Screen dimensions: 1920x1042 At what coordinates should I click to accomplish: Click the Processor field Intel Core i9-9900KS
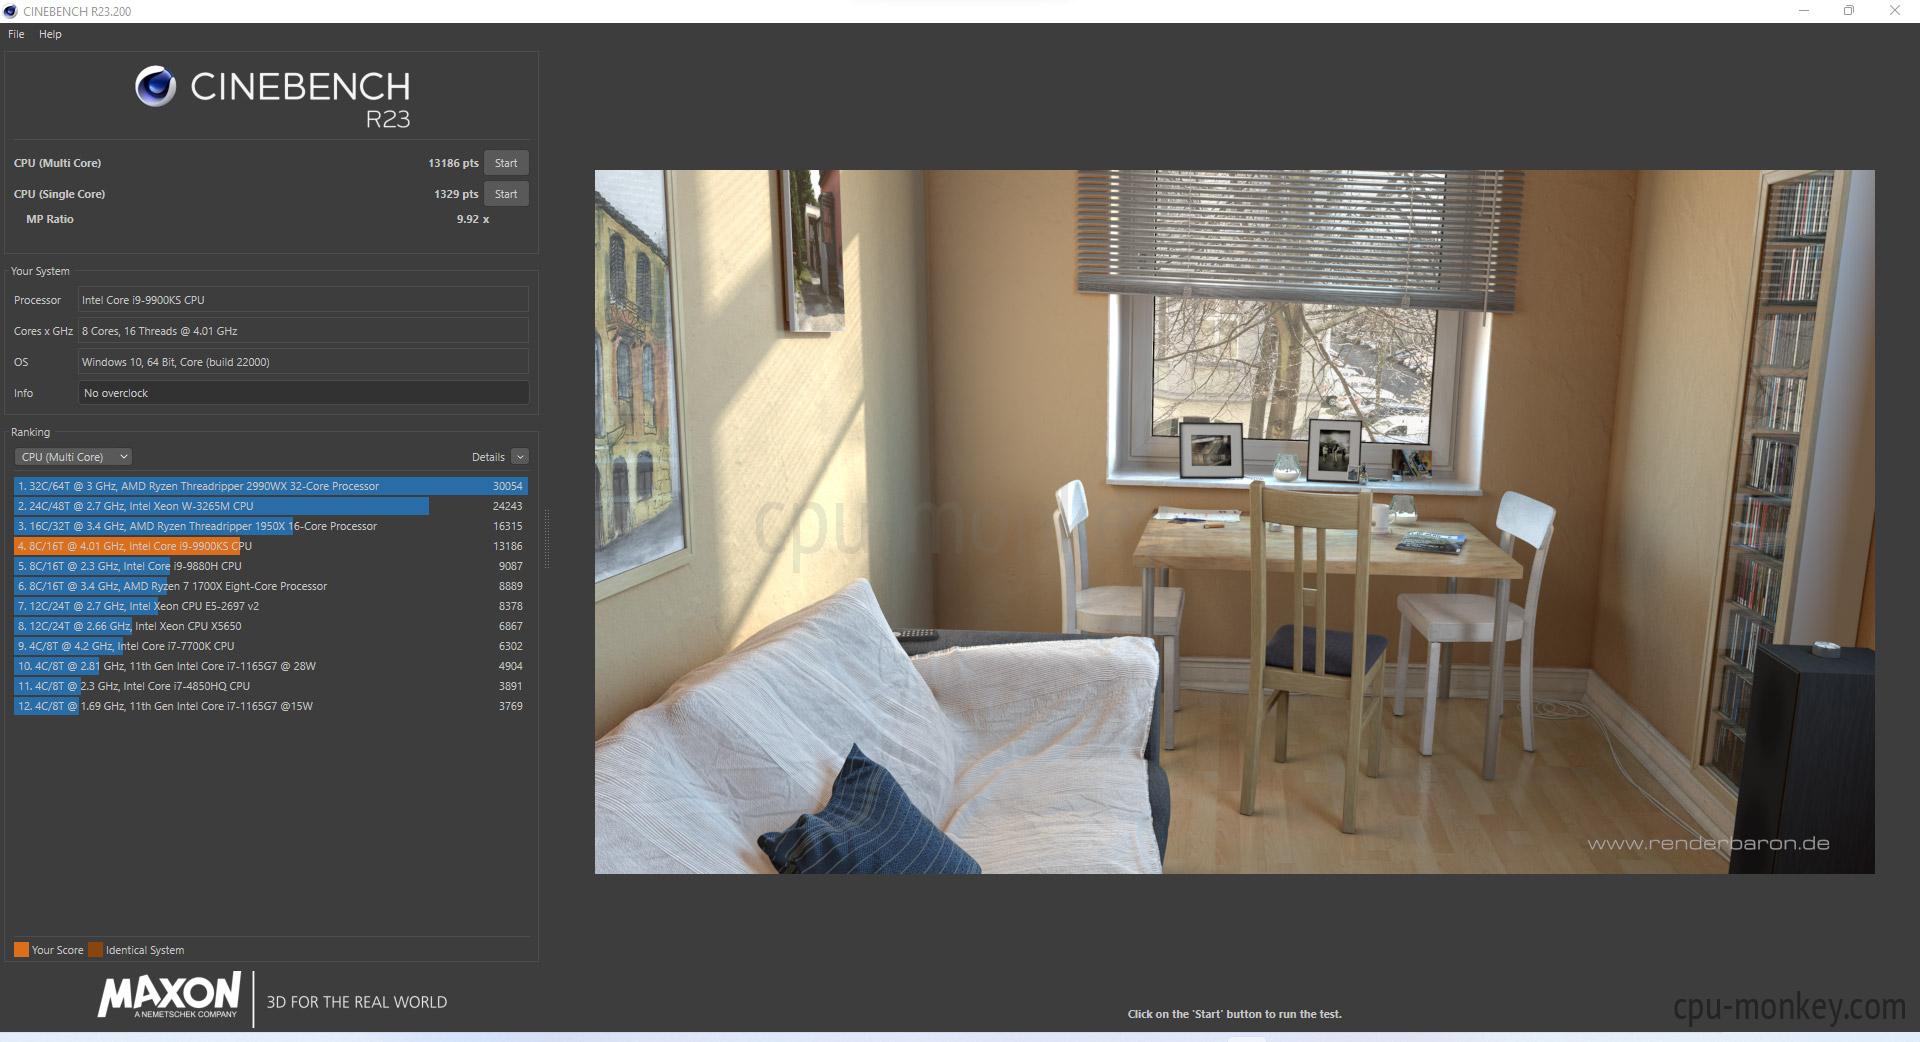tap(303, 300)
